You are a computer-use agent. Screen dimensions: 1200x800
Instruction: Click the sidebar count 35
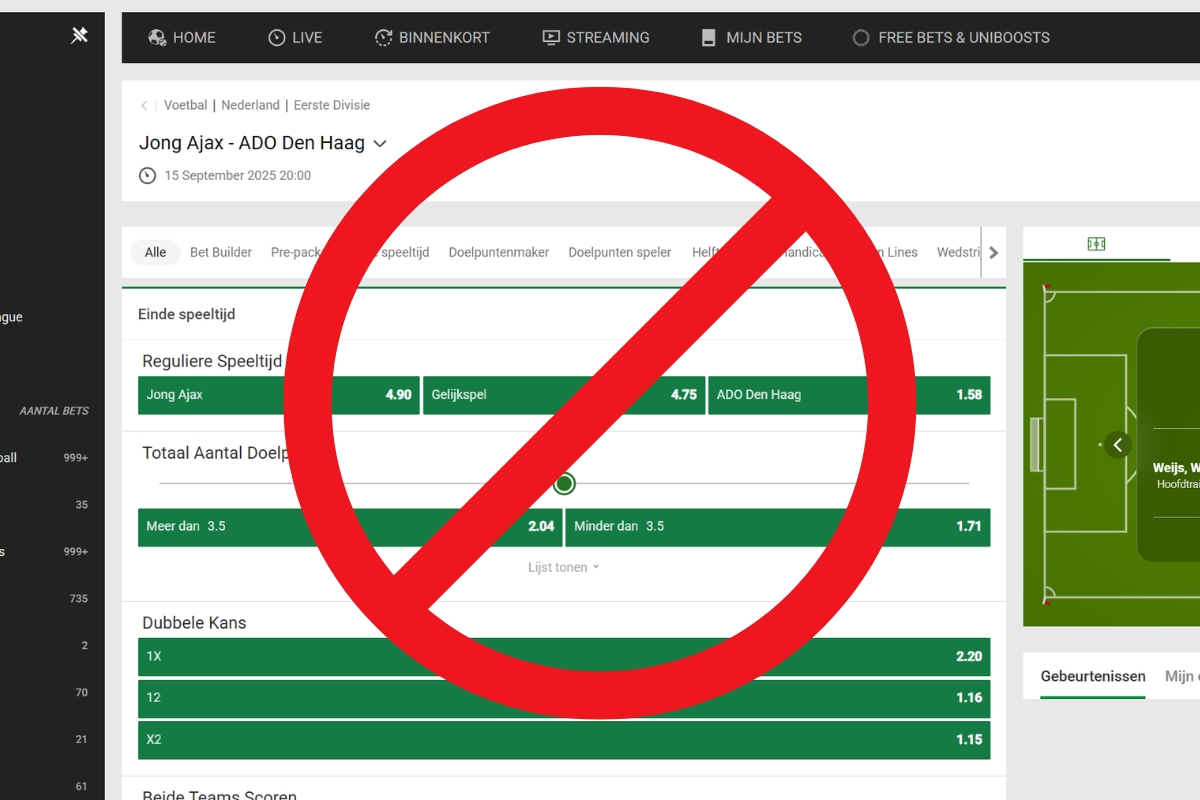(82, 505)
